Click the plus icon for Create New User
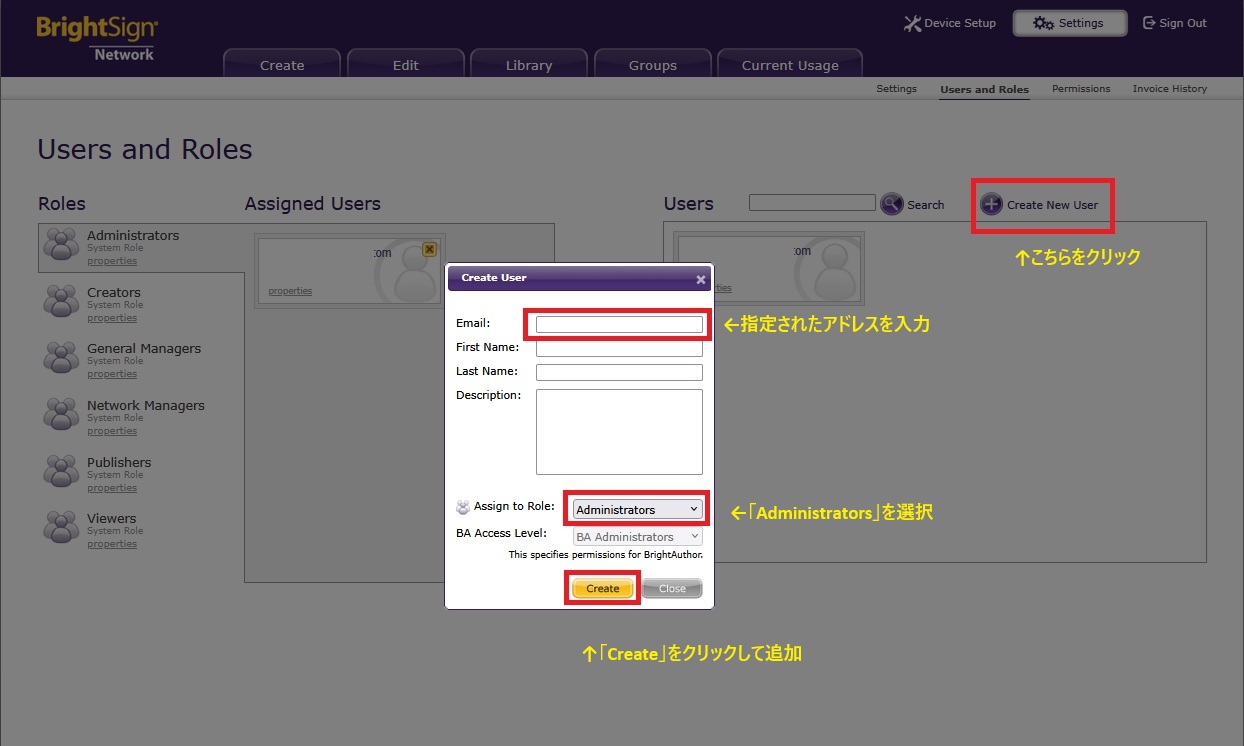 pyautogui.click(x=991, y=204)
